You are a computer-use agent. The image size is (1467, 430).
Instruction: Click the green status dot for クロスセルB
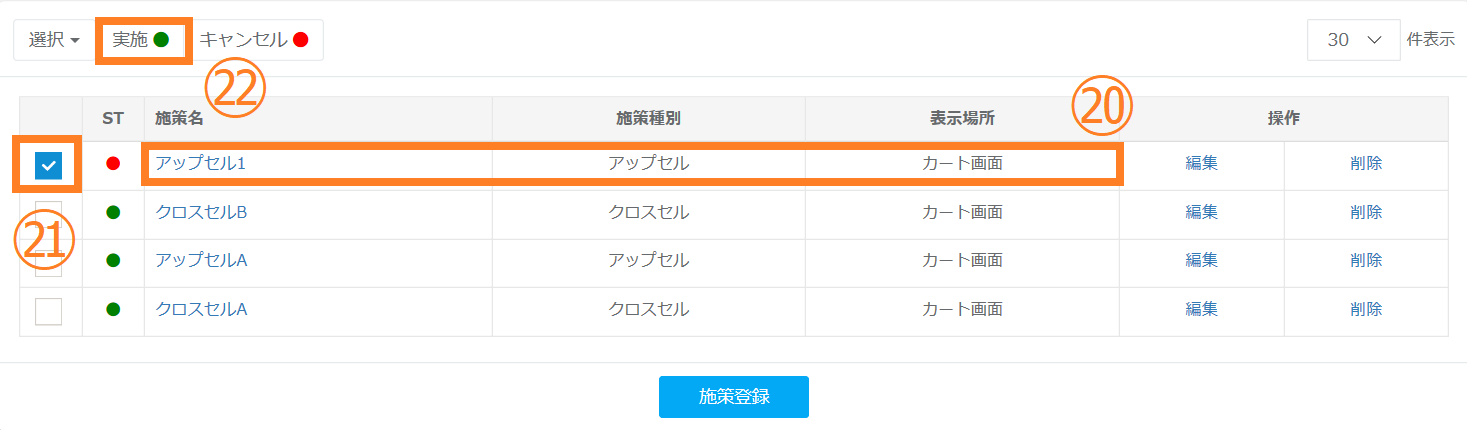tap(113, 212)
